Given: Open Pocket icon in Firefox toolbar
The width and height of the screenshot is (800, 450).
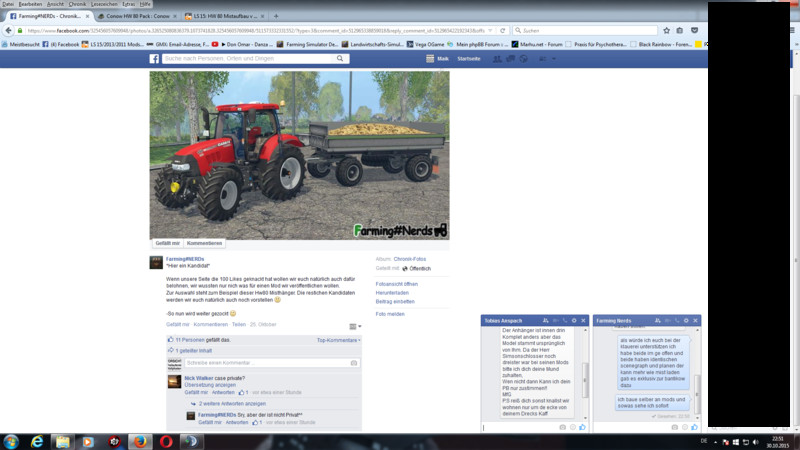Looking at the screenshot, I should point(694,31).
